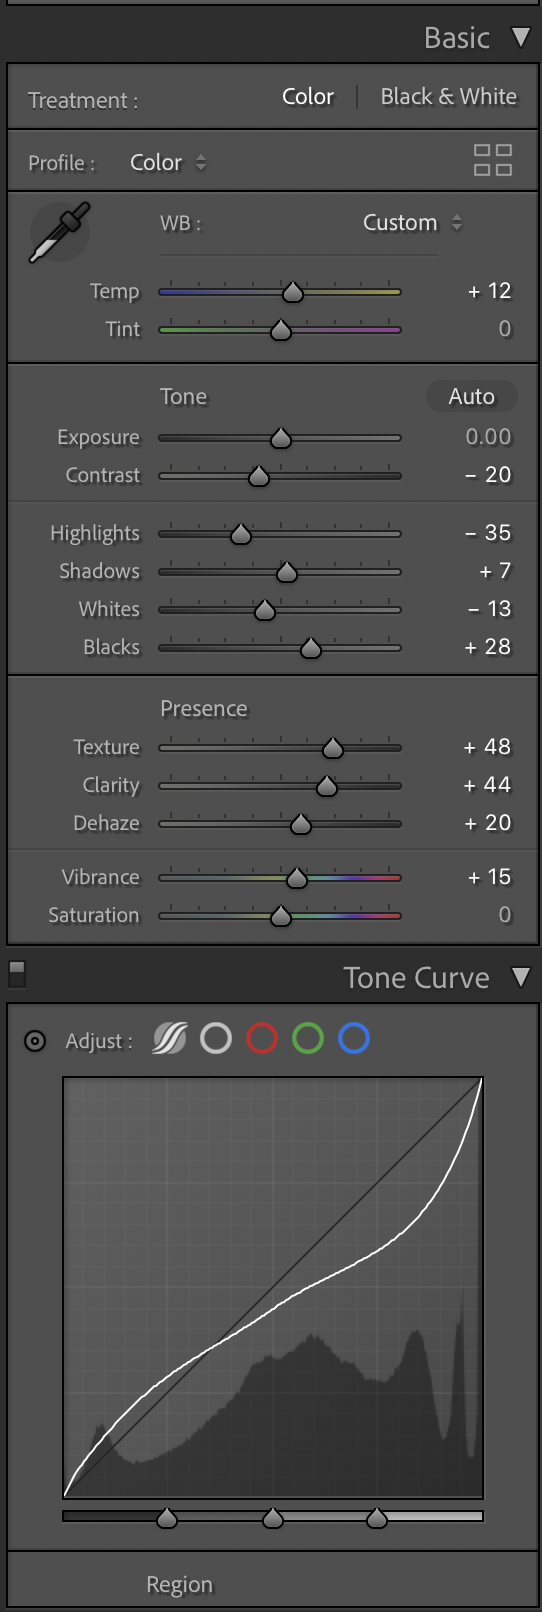Set Treatment to Black & White
The height and width of the screenshot is (1612, 542).
[x=449, y=97]
